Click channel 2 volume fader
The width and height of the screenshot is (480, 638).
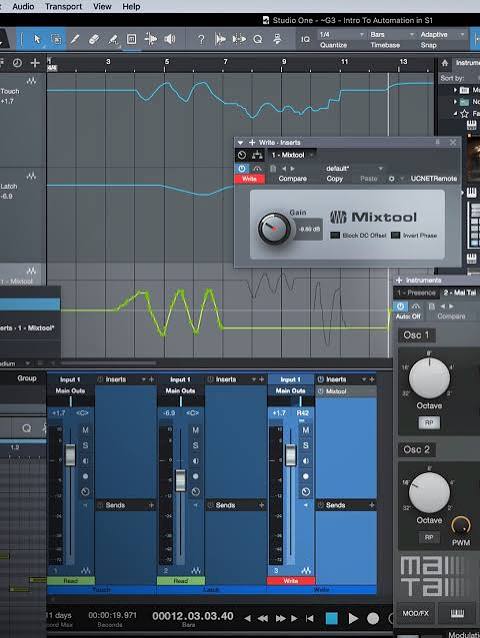coord(180,481)
